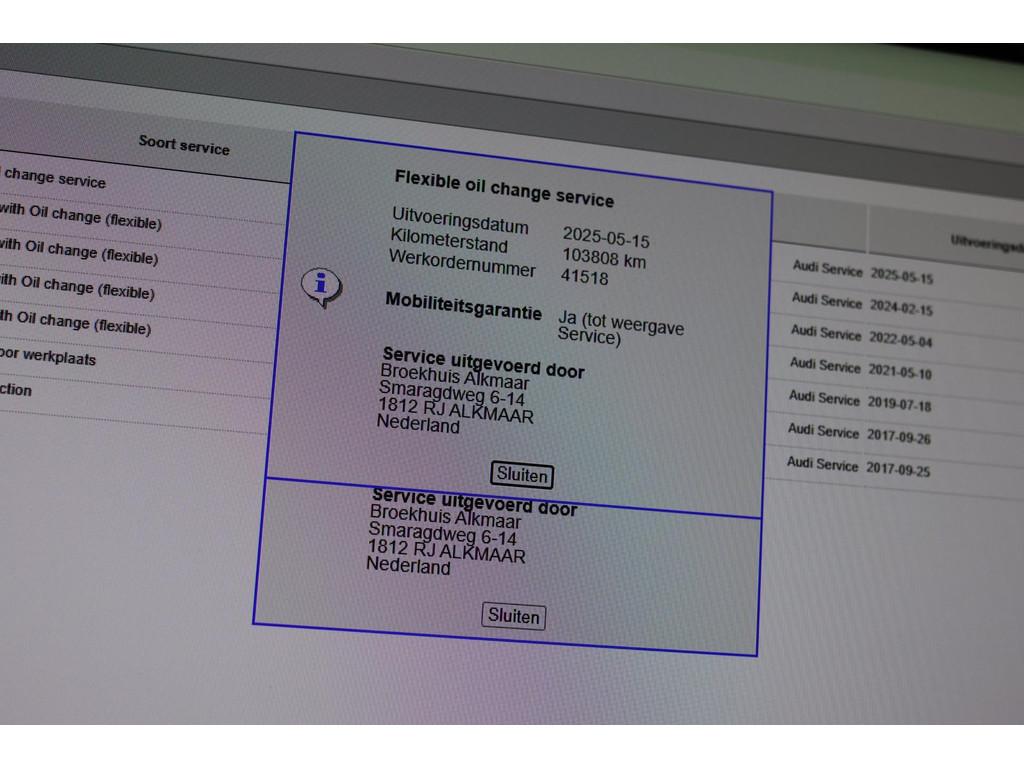Select the 'werkplaats' service row
Image resolution: width=1024 pixels, height=768 pixels.
tap(48, 356)
